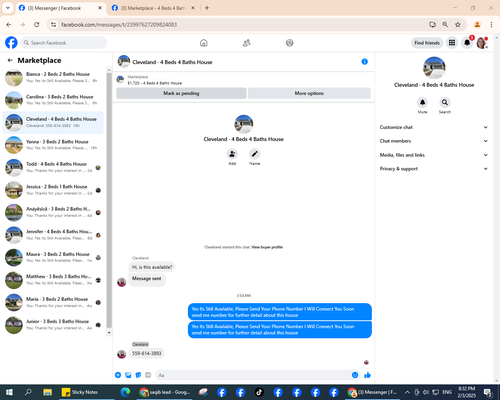
Task: Search in conversation using magnifier icon
Action: pyautogui.click(x=445, y=102)
